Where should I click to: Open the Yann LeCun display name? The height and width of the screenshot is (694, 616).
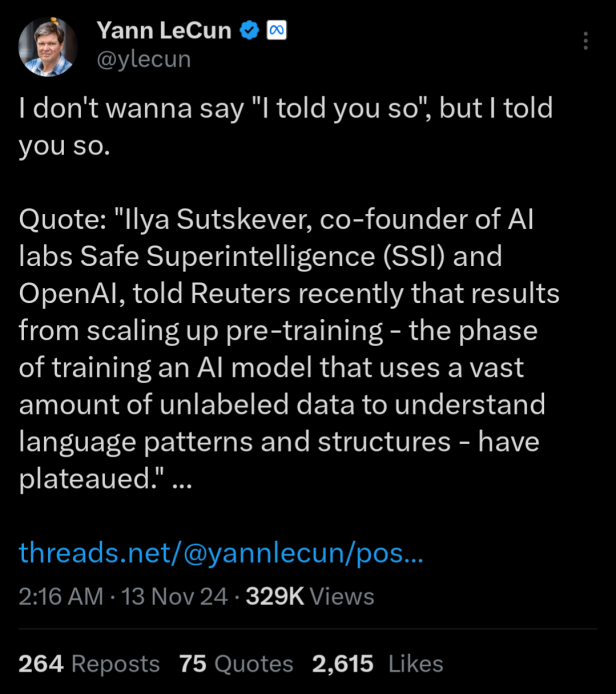point(164,31)
